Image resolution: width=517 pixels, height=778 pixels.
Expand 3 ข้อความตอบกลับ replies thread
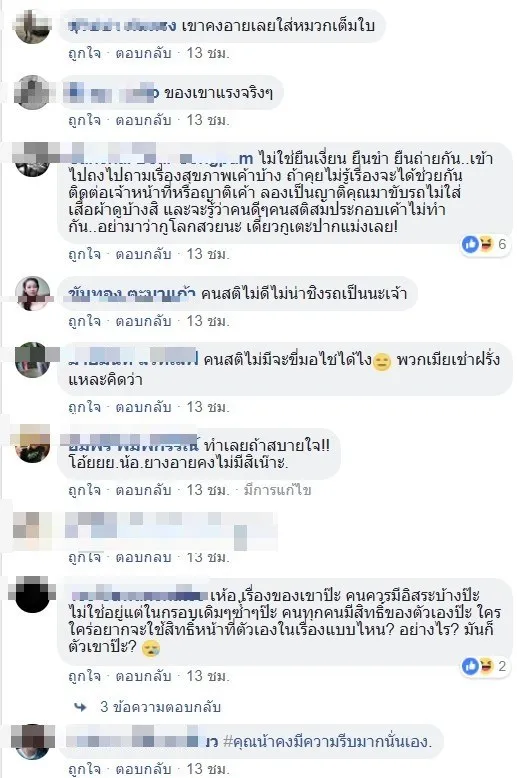coord(160,707)
